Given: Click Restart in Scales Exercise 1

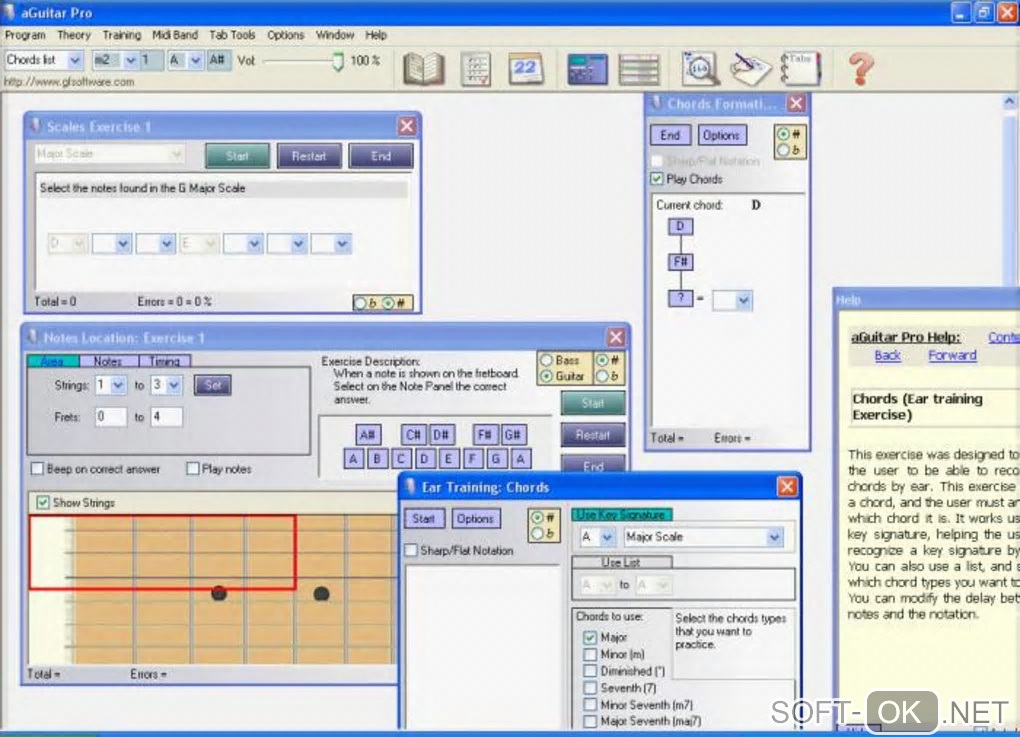Looking at the screenshot, I should click(x=309, y=156).
